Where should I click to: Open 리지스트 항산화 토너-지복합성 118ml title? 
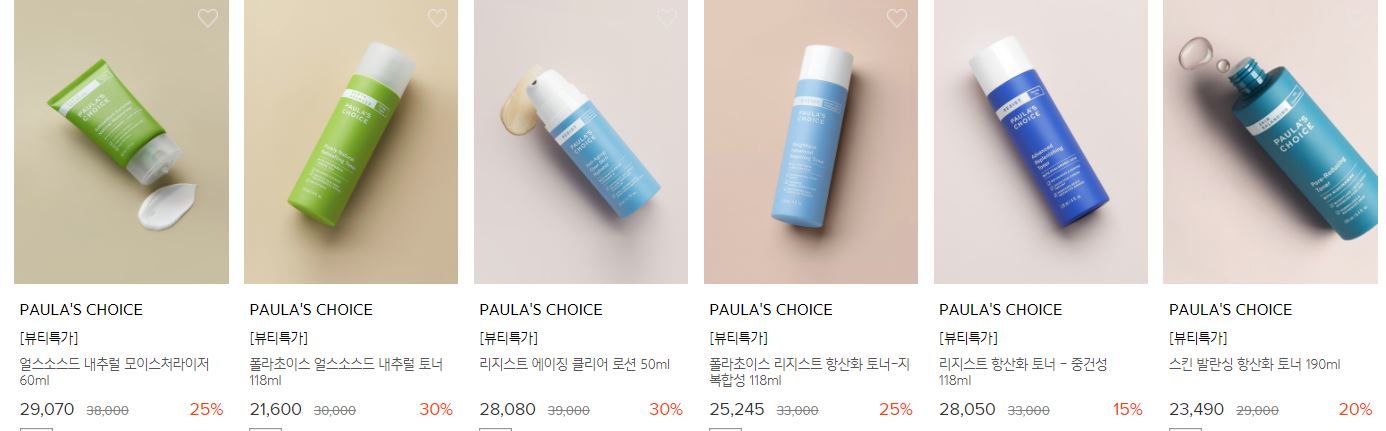click(x=809, y=372)
